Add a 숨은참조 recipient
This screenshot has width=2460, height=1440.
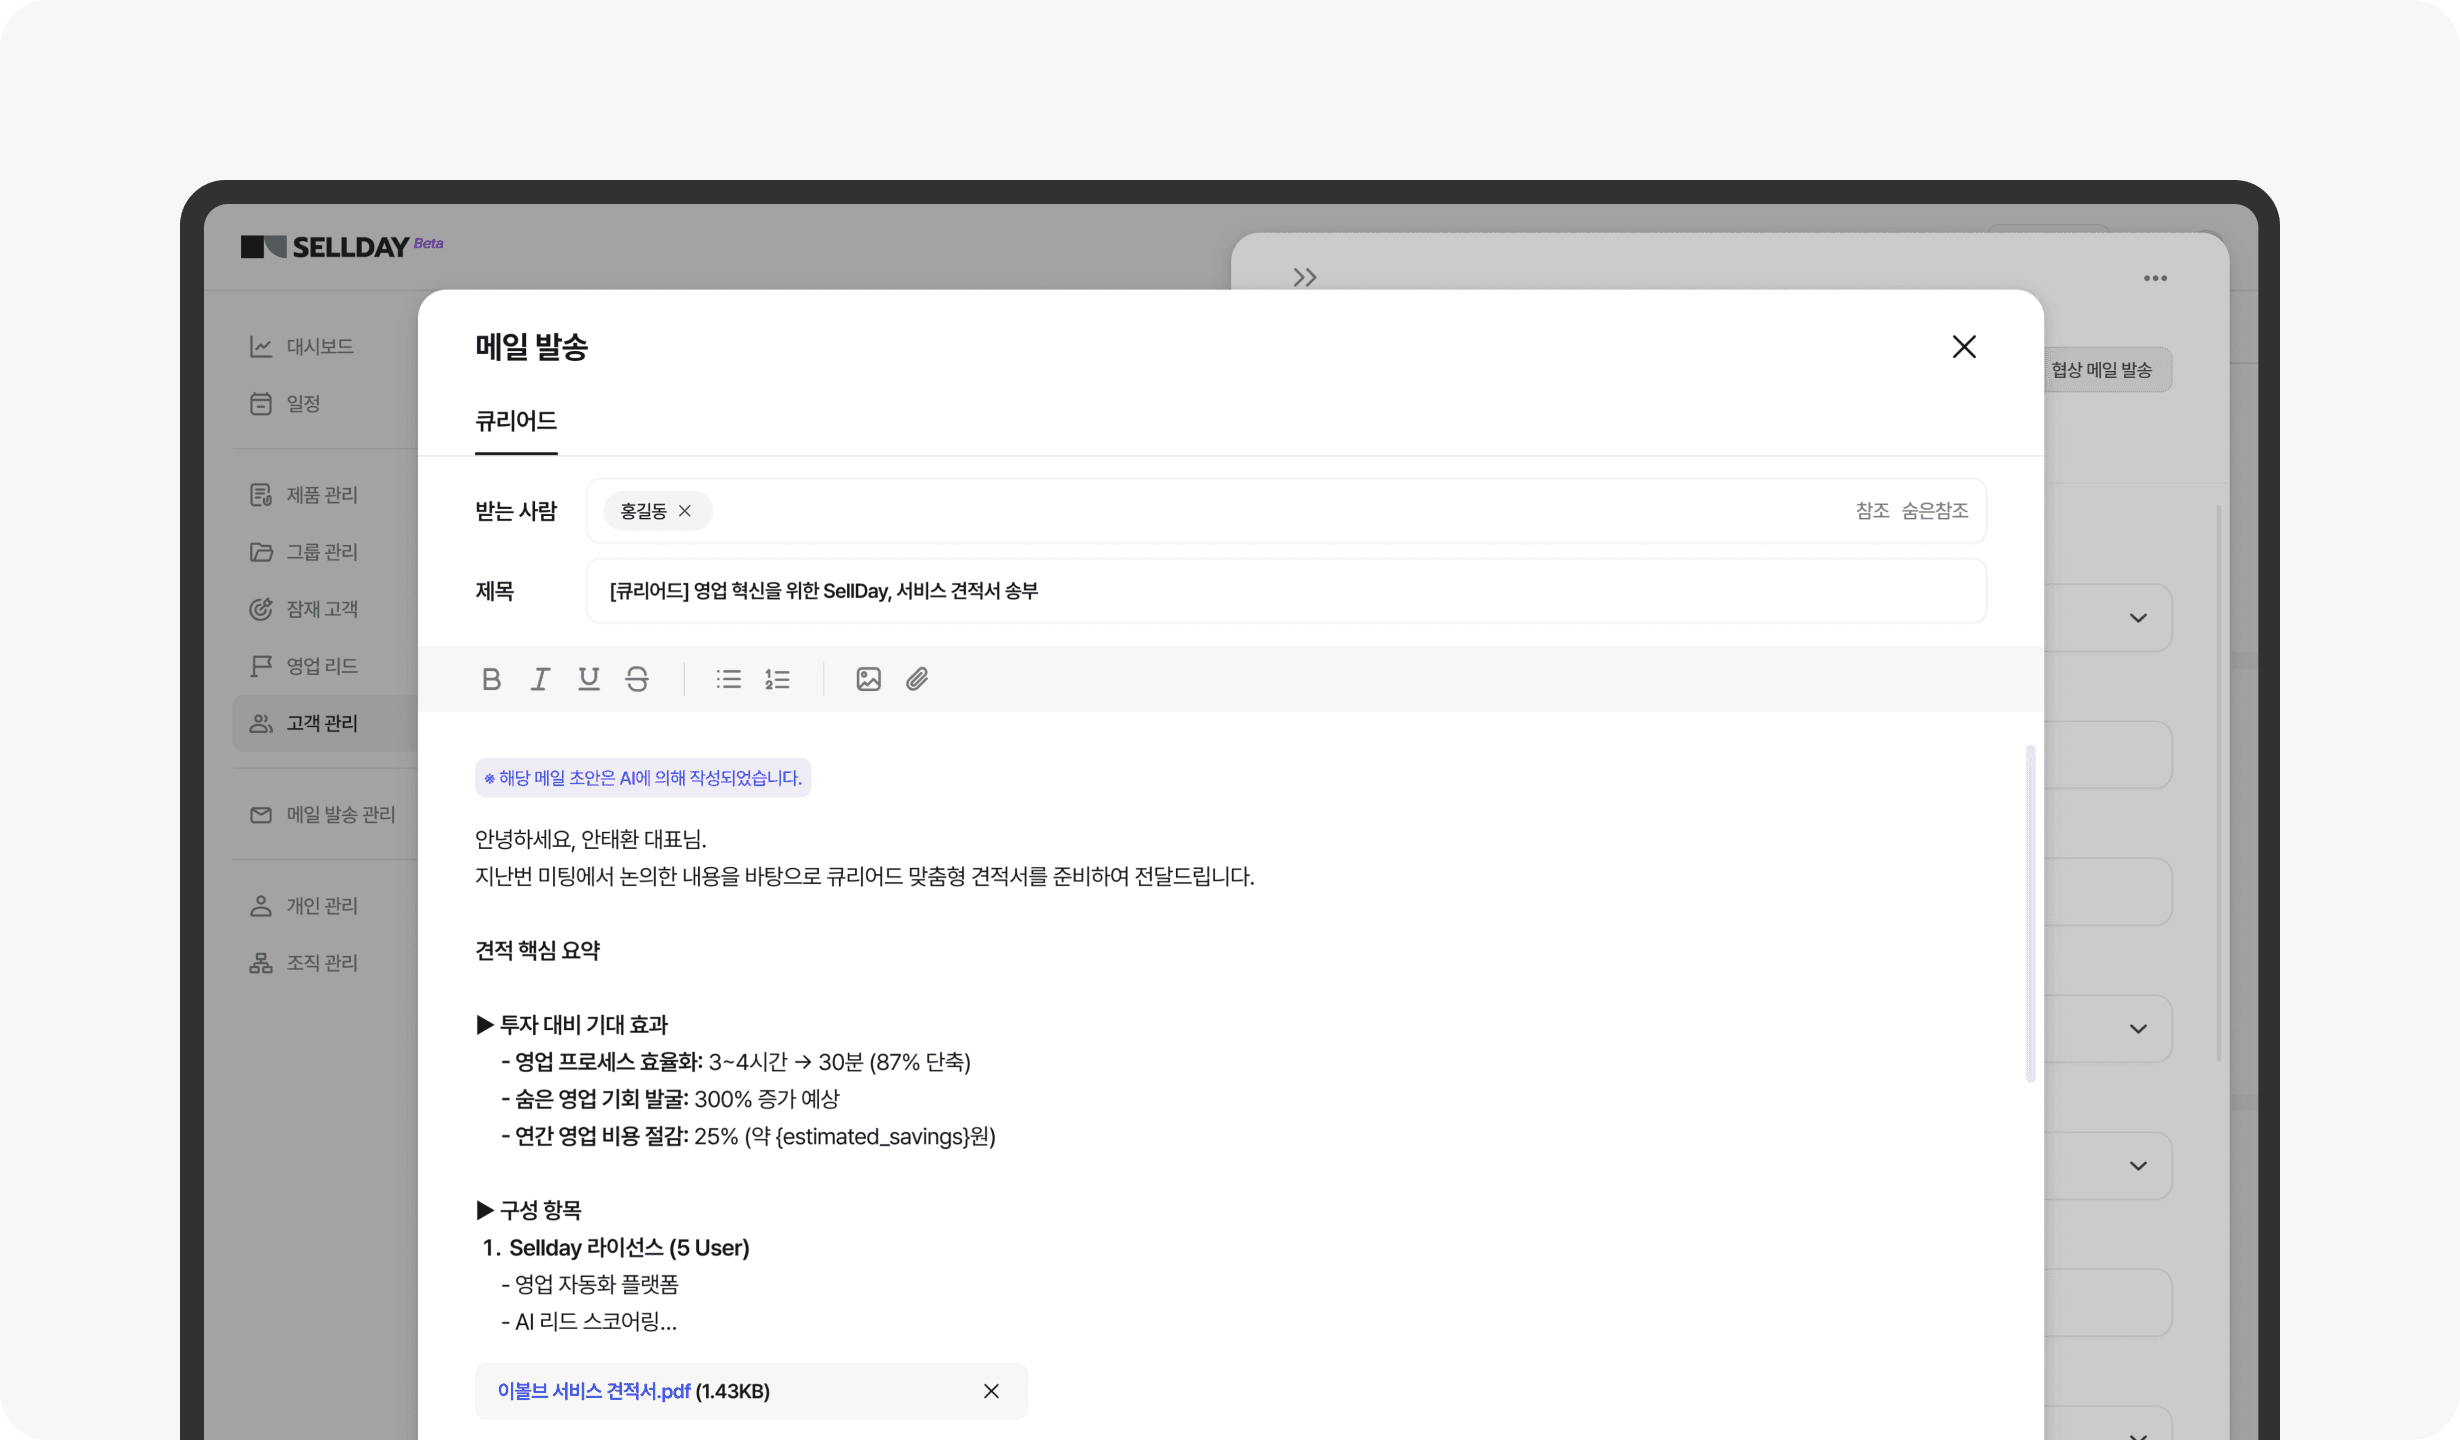1935,511
